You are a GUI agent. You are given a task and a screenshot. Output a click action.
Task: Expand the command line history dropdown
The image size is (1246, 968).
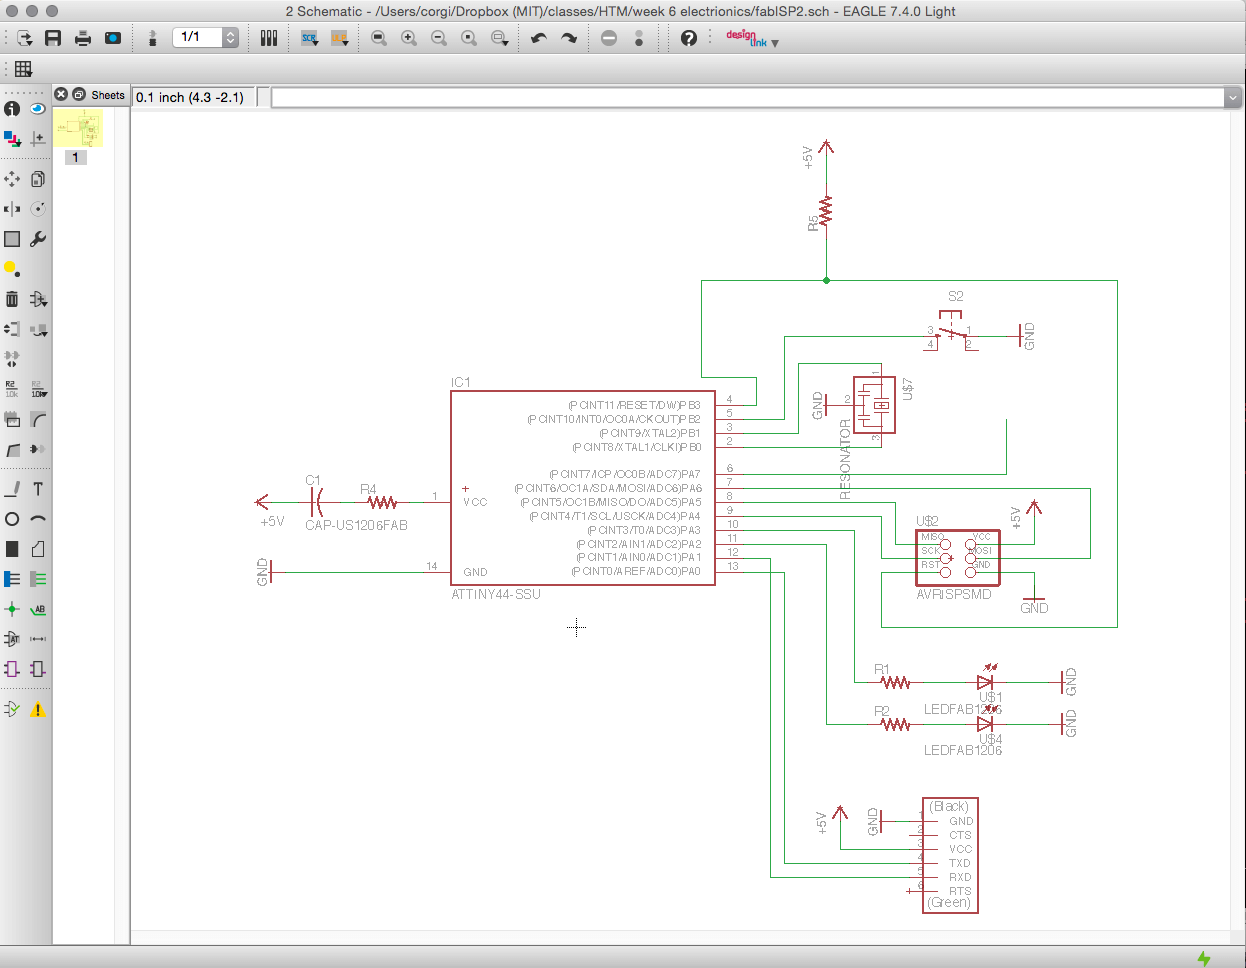[x=1232, y=97]
